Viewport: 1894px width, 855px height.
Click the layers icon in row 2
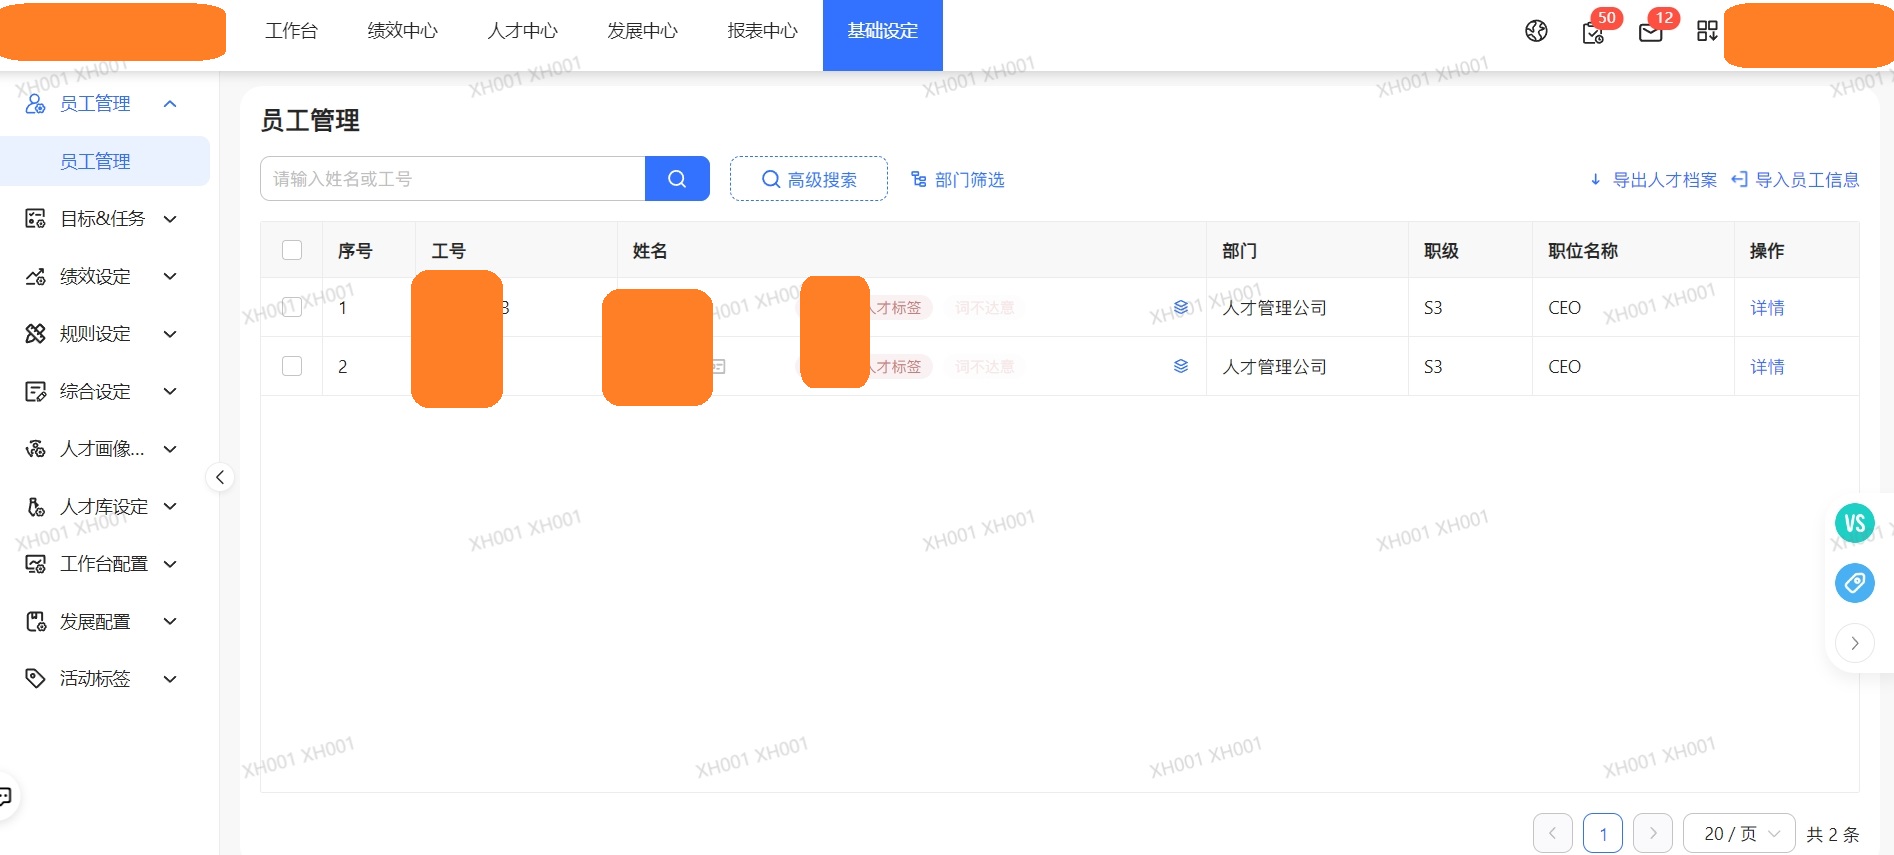(x=1181, y=366)
